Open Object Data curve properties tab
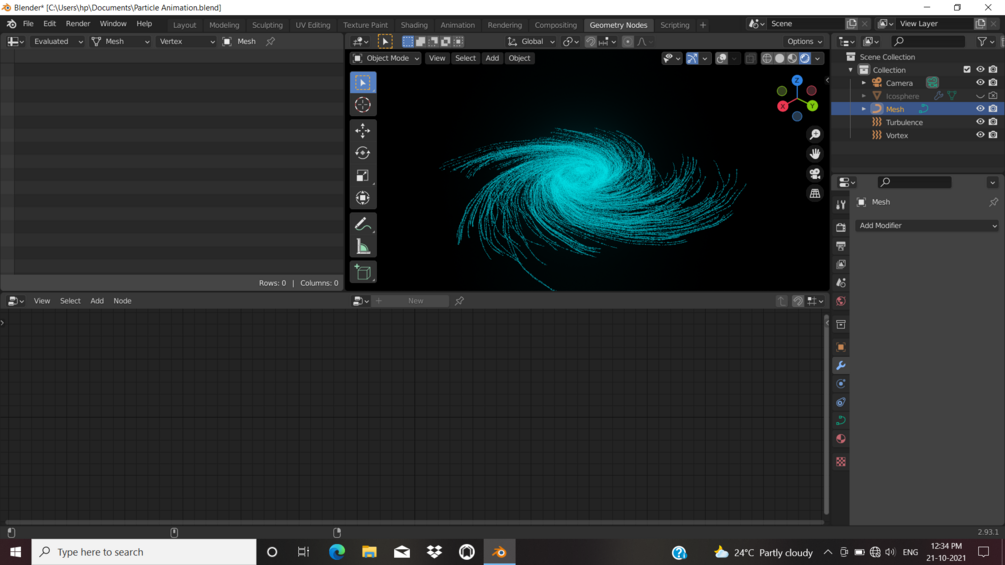The image size is (1005, 565). coord(841,421)
